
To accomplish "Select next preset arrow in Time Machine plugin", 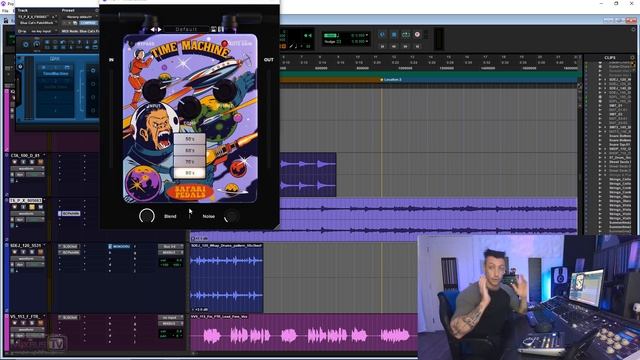I will click(x=160, y=29).
